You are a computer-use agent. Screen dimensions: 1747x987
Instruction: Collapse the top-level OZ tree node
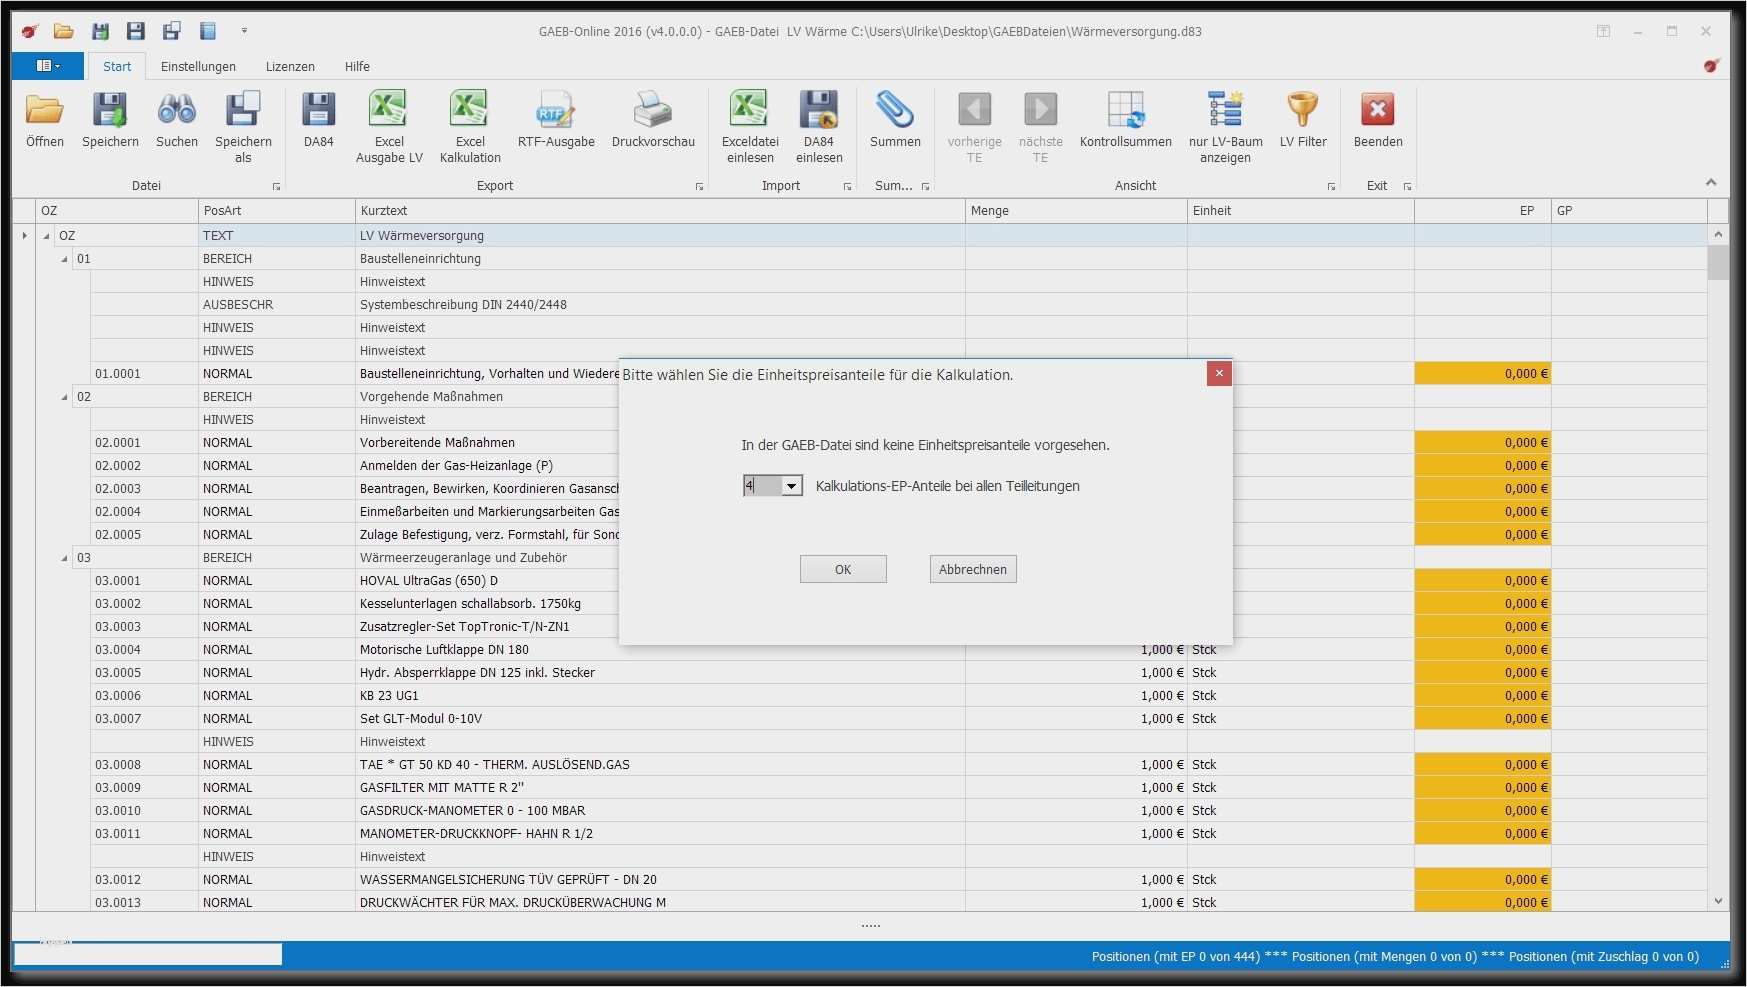tap(44, 235)
